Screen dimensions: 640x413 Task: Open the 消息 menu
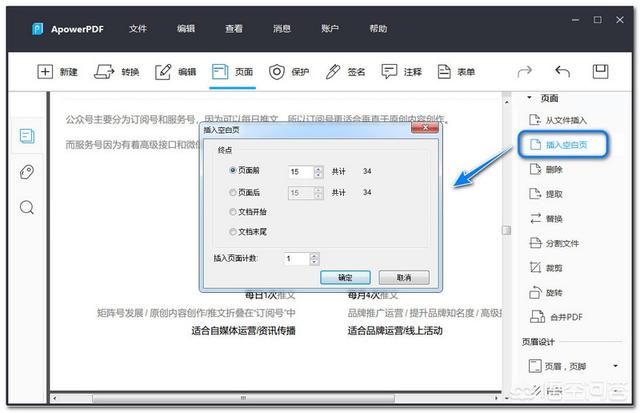click(282, 29)
